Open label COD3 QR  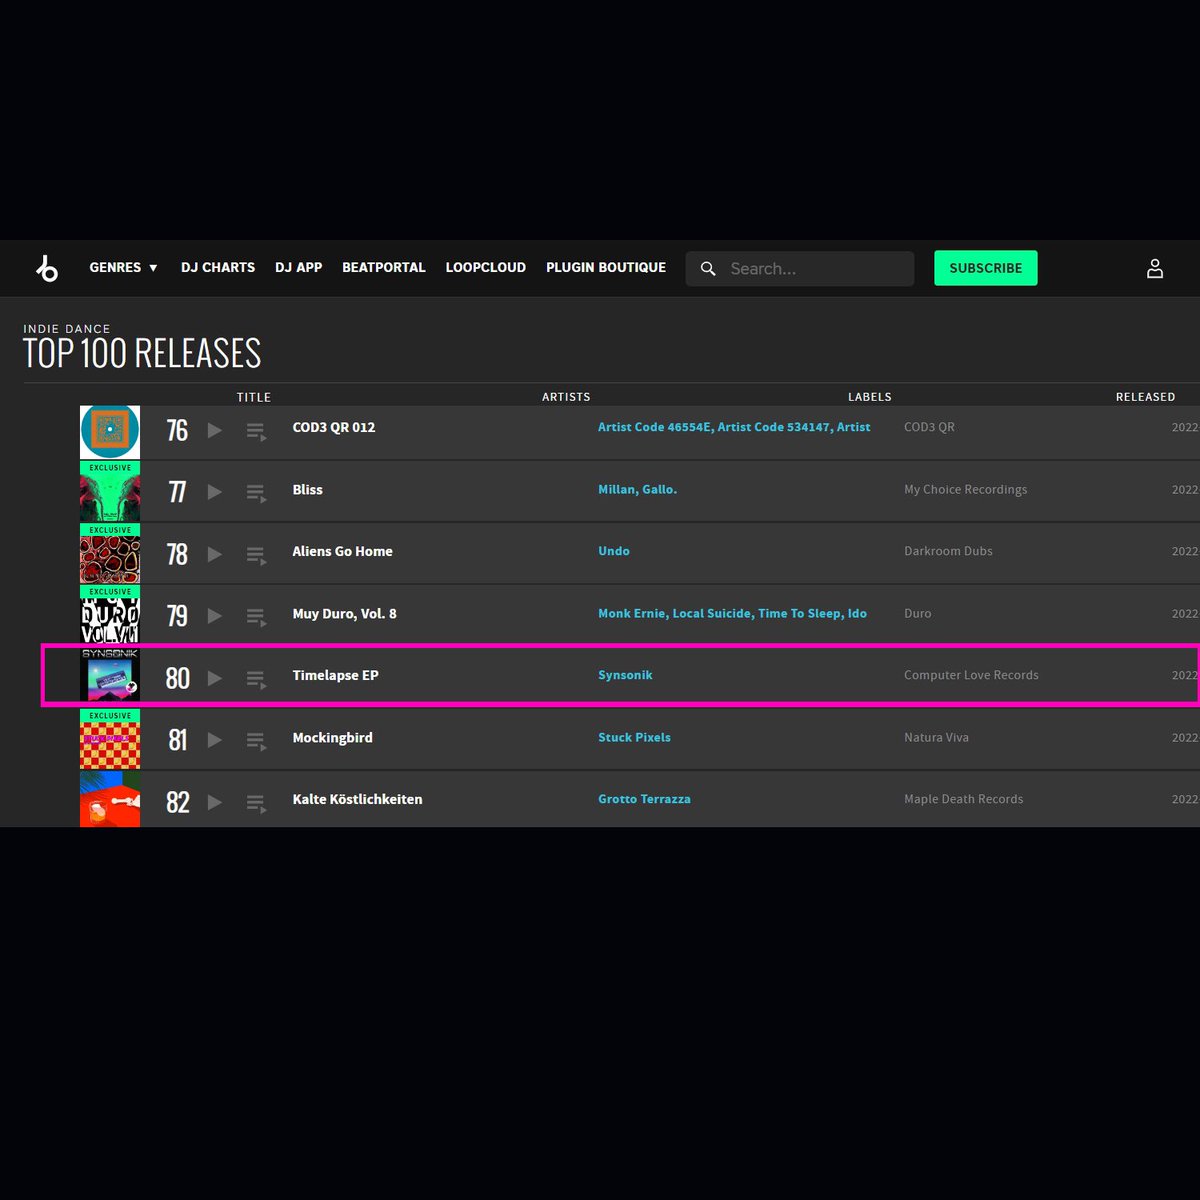[x=929, y=427]
